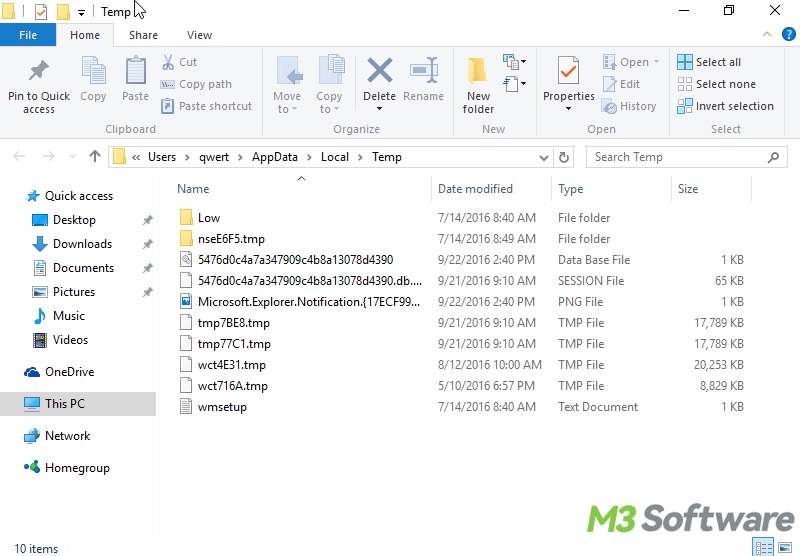The image size is (800, 556).
Task: Open the File tab
Action: pos(28,35)
